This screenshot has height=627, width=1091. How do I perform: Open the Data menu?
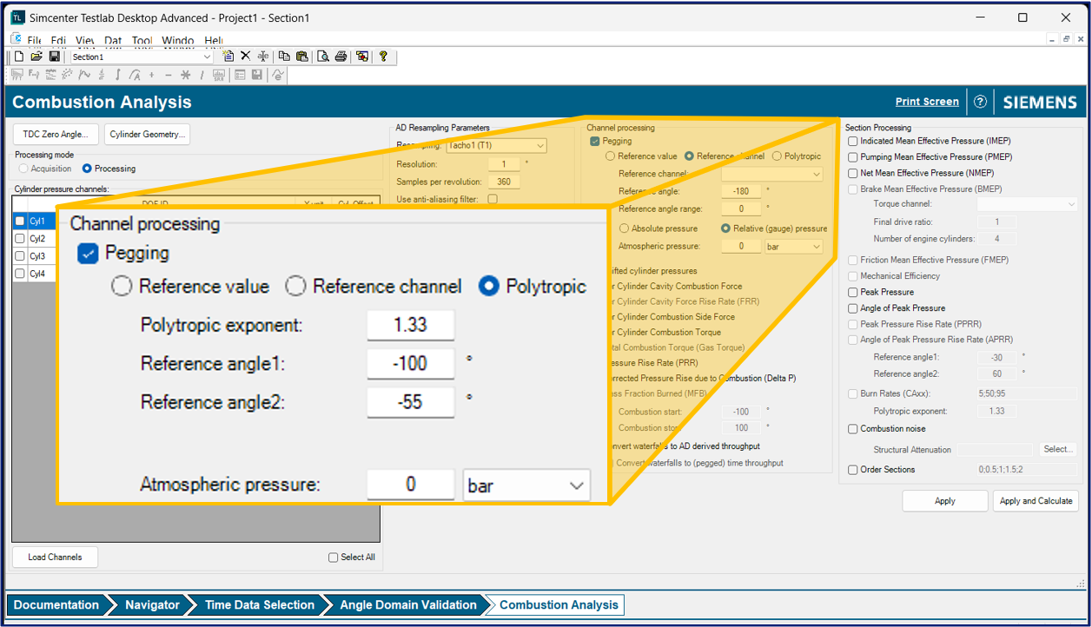tap(113, 40)
